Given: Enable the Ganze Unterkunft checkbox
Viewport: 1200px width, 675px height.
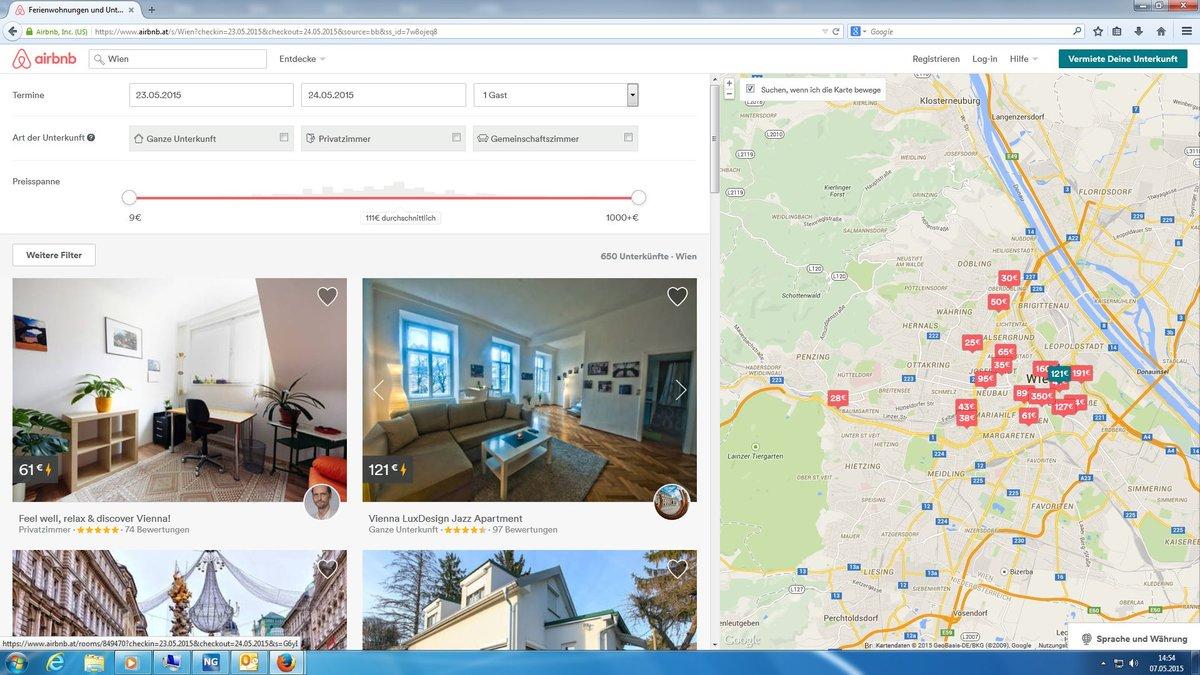Looking at the screenshot, I should (x=284, y=138).
